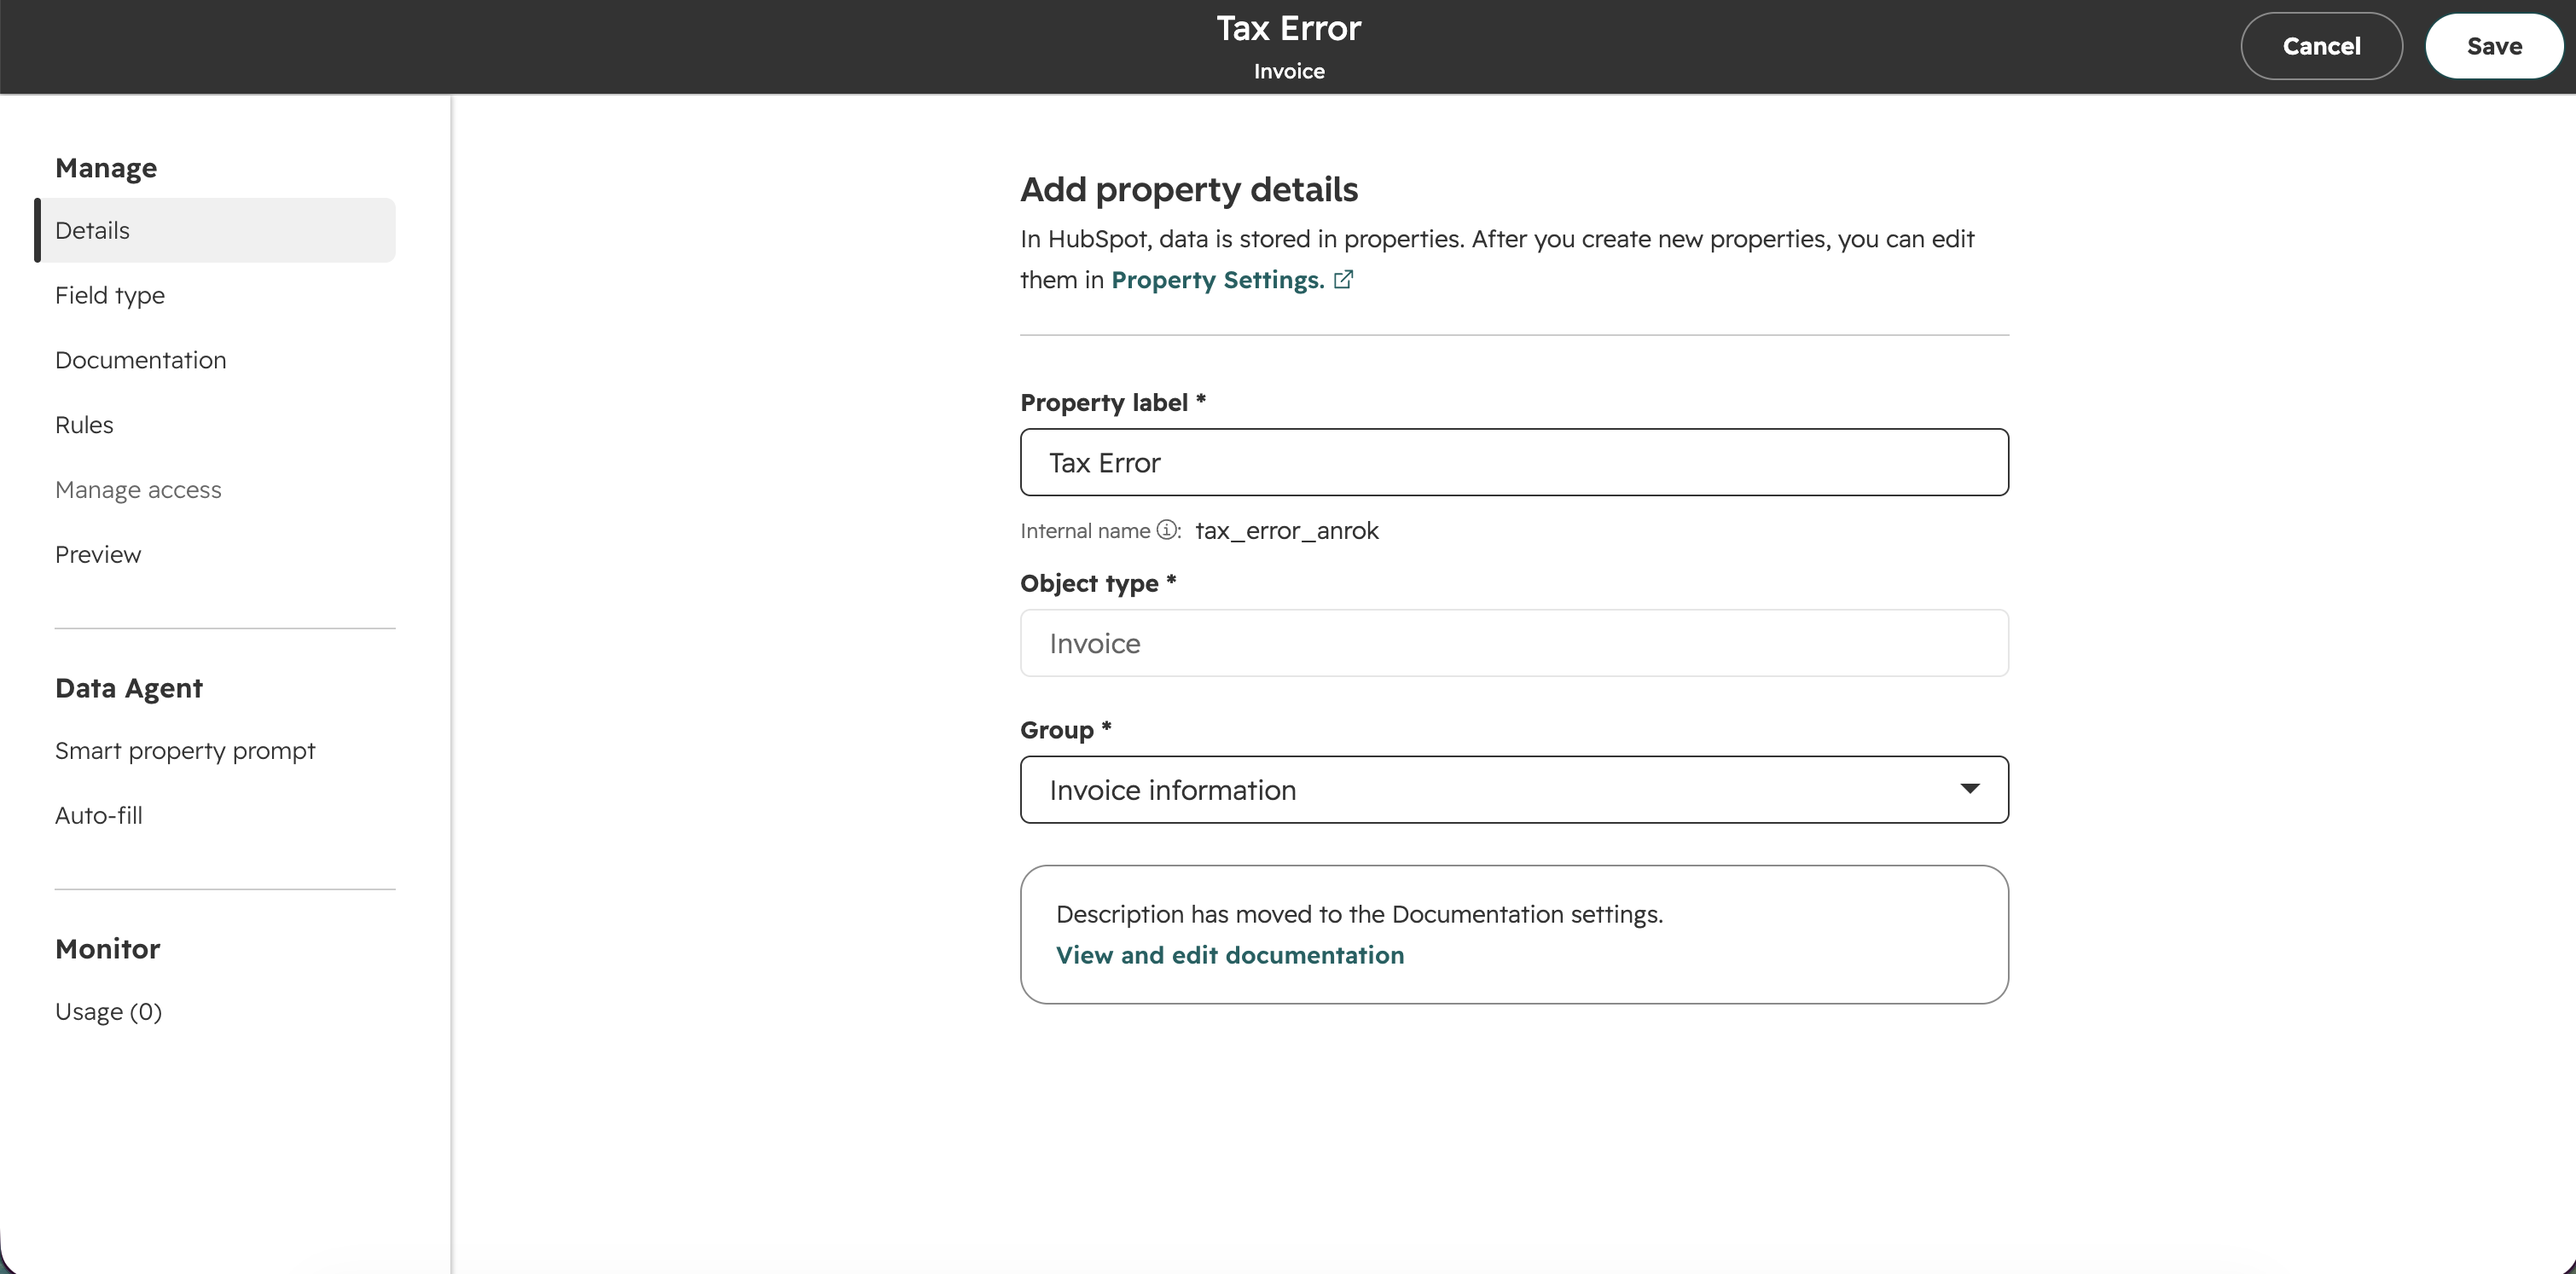Open the Preview section

point(98,555)
